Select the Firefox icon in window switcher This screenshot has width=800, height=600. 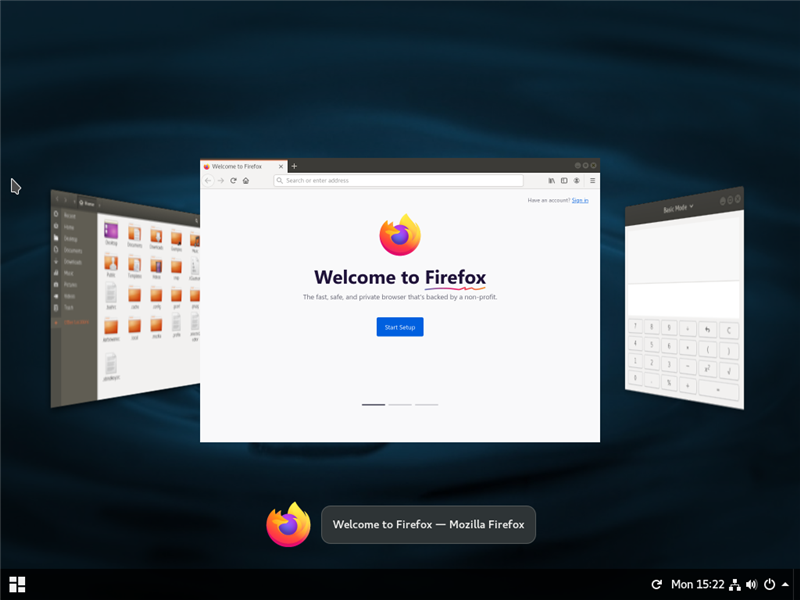[288, 524]
